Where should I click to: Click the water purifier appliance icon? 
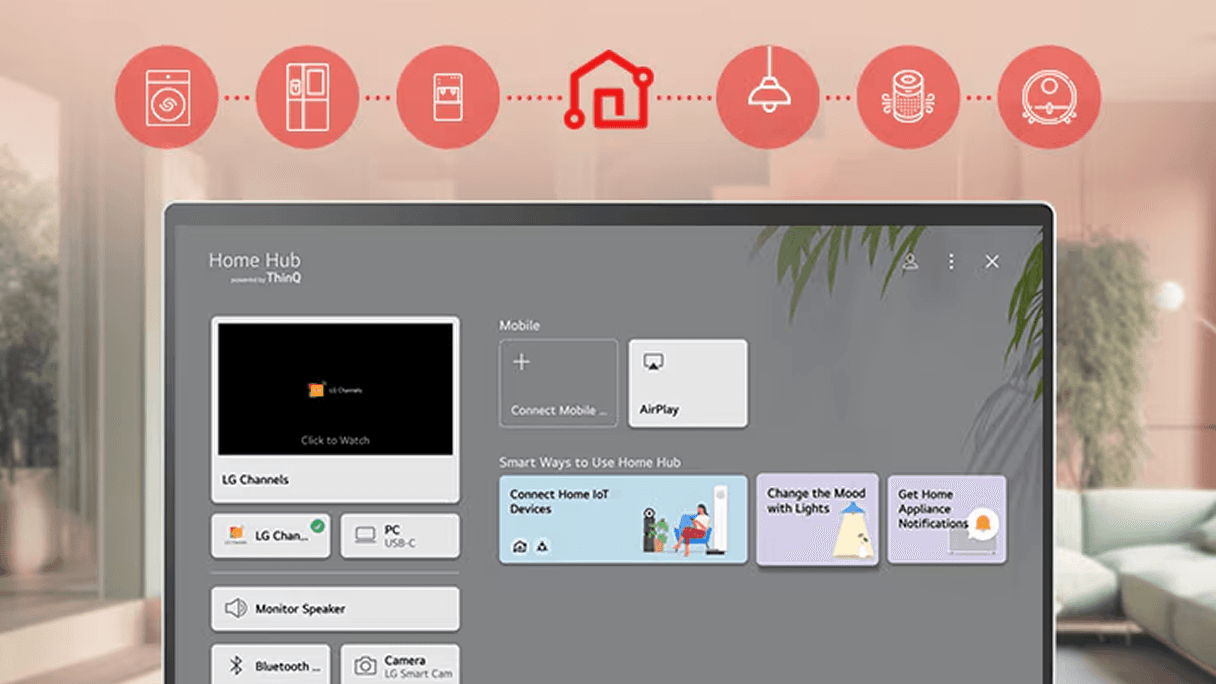pyautogui.click(x=447, y=98)
